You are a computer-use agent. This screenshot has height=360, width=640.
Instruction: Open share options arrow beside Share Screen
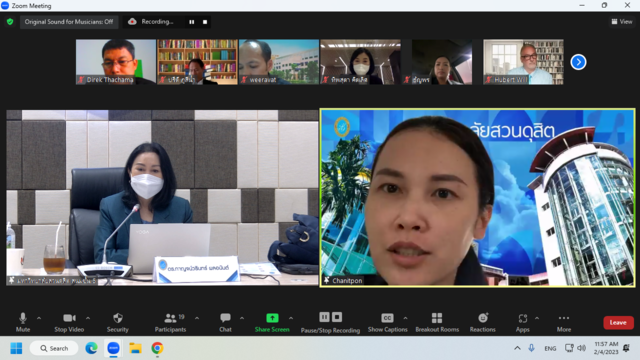pos(291,318)
